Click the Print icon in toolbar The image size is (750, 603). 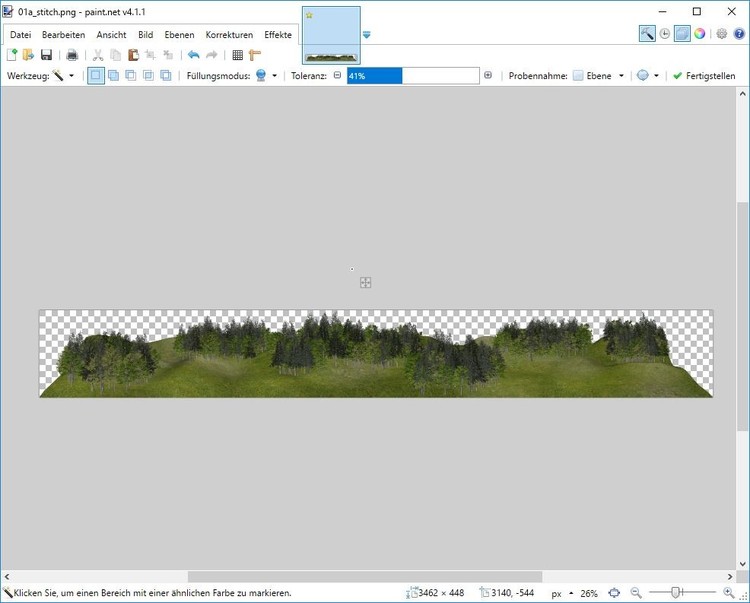72,55
